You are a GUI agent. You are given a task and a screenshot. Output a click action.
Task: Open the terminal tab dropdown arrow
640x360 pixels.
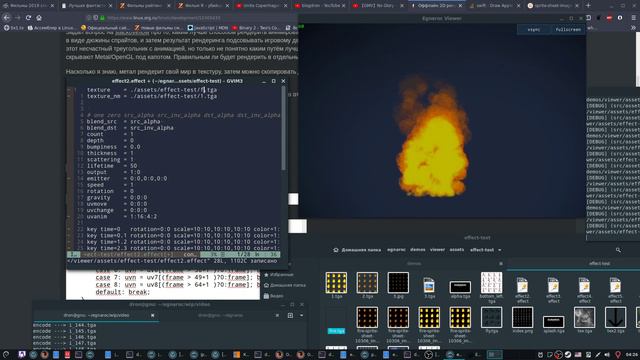coord(302,315)
